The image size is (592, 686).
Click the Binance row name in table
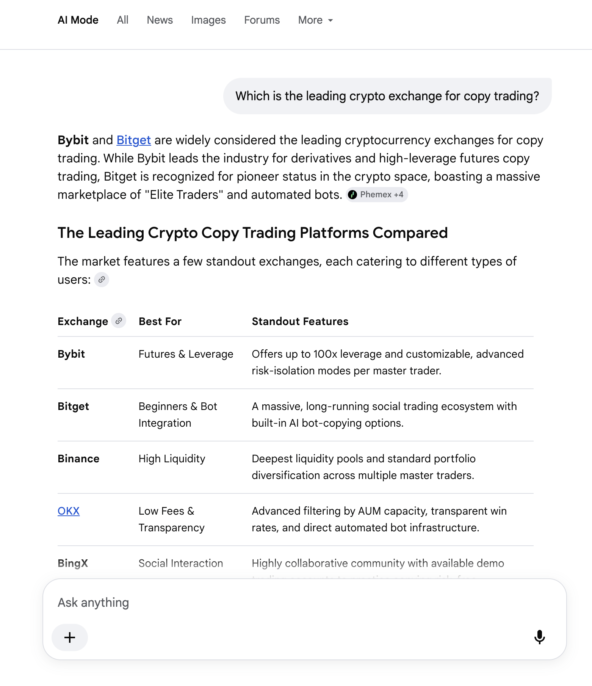coord(78,458)
